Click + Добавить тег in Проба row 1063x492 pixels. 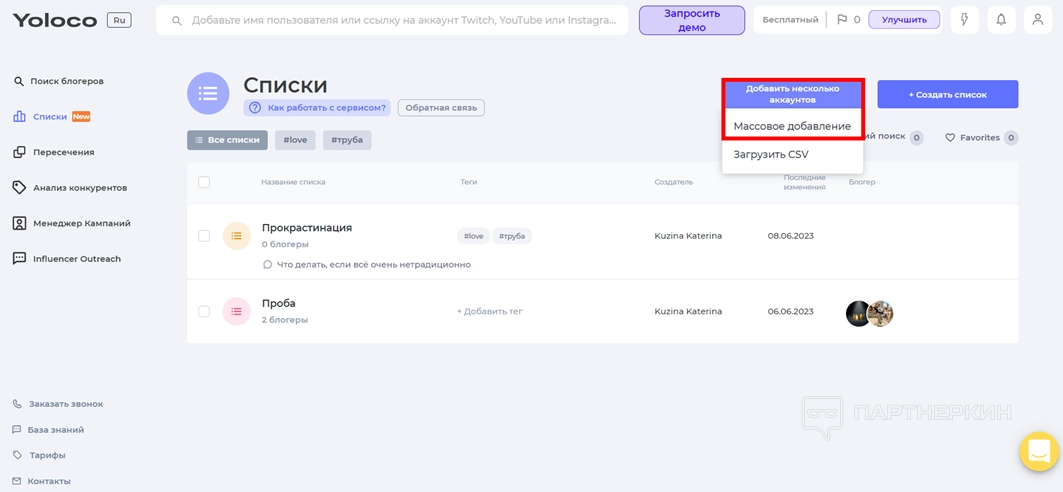pos(489,312)
